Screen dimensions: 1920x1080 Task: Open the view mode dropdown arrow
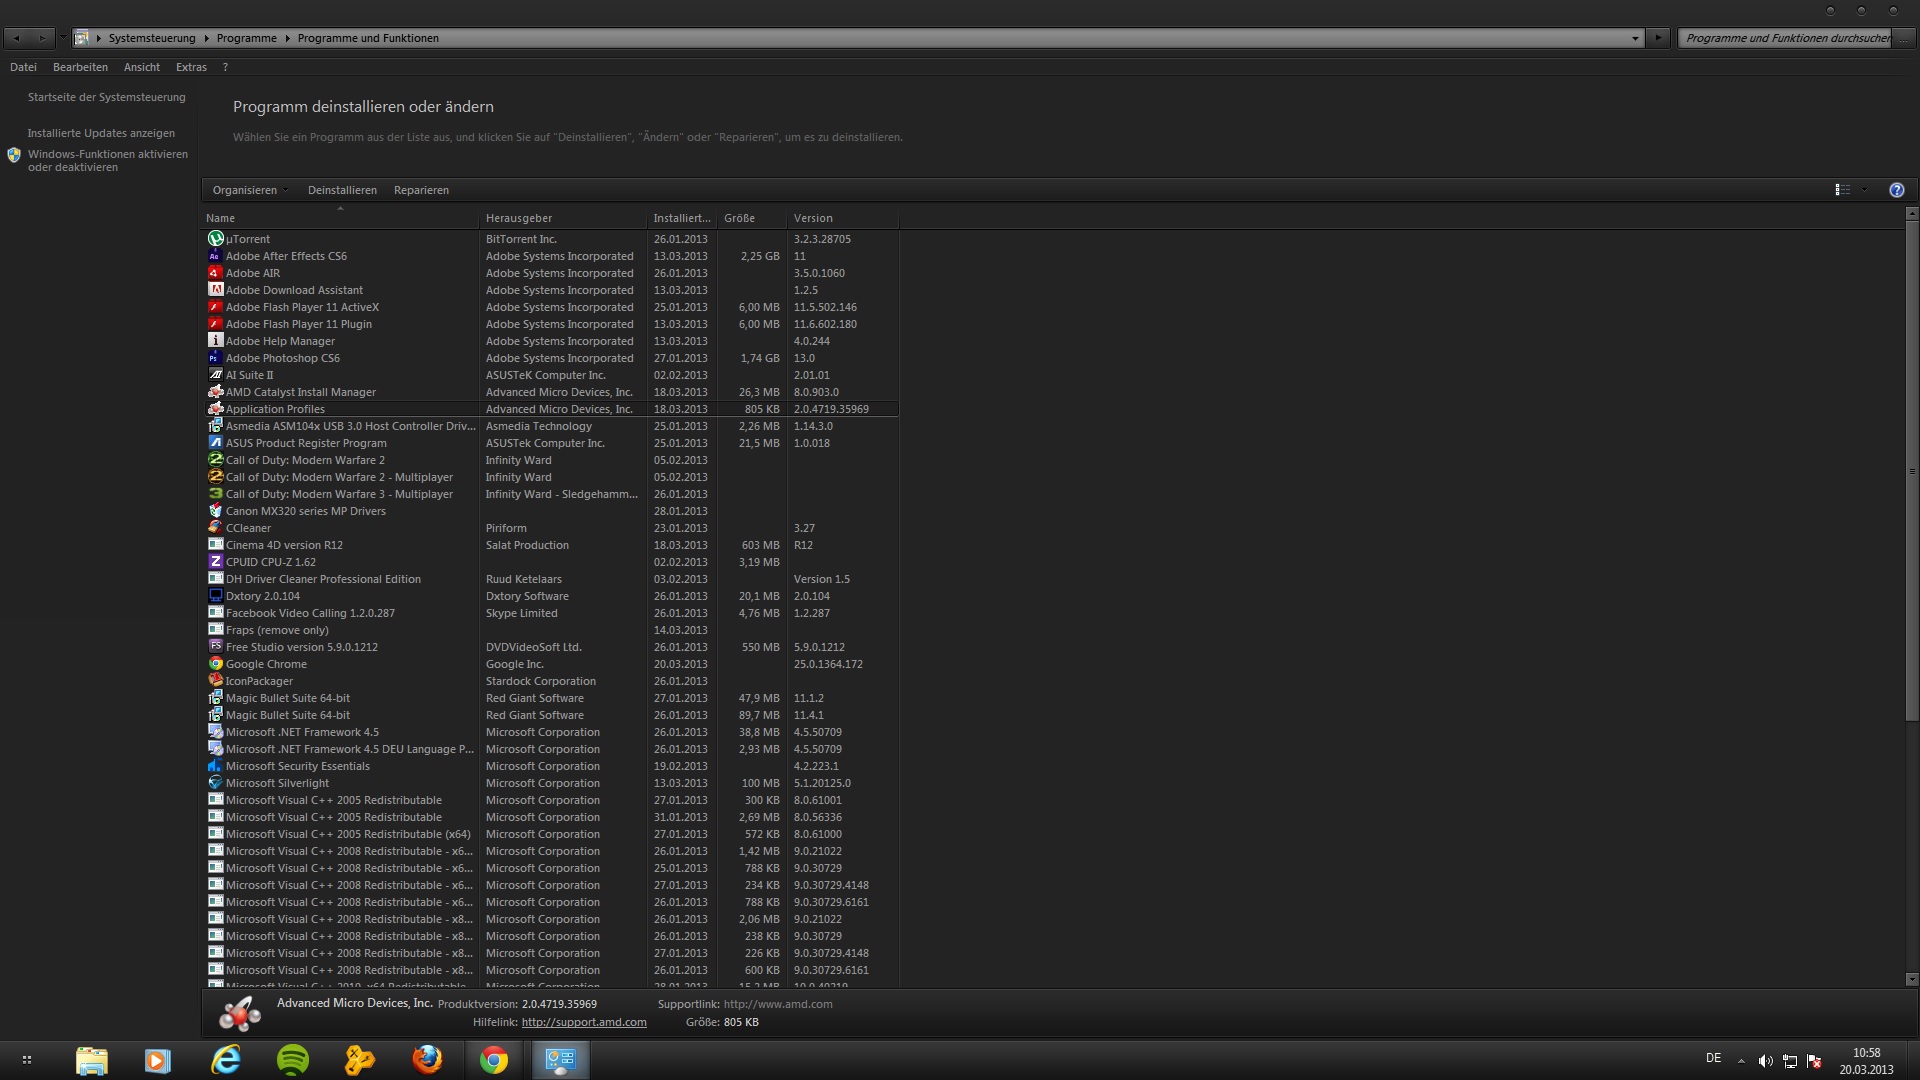tap(1864, 190)
